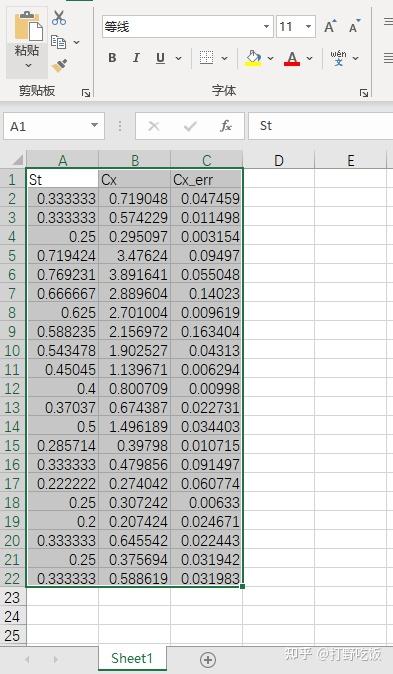
Task: Expand the Name Box dropdown beside A1
Action: tap(94, 126)
